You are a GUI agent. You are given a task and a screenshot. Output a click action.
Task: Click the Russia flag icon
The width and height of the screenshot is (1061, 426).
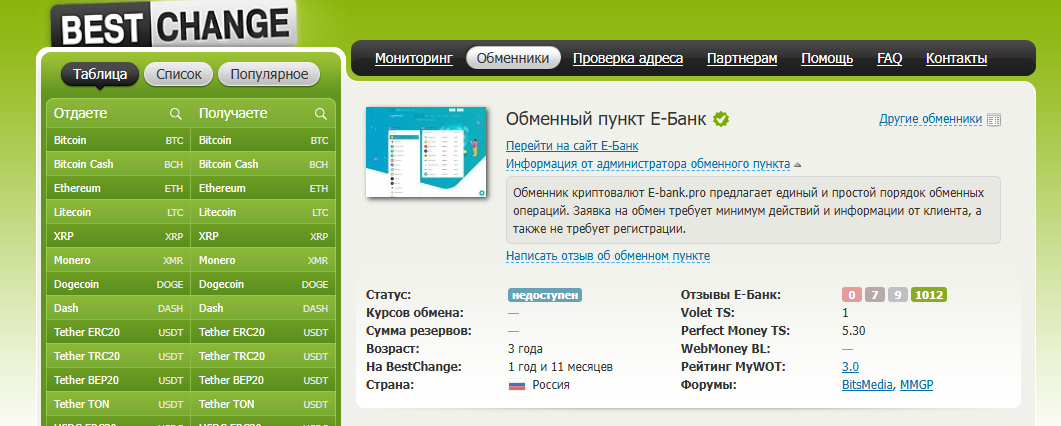point(517,385)
